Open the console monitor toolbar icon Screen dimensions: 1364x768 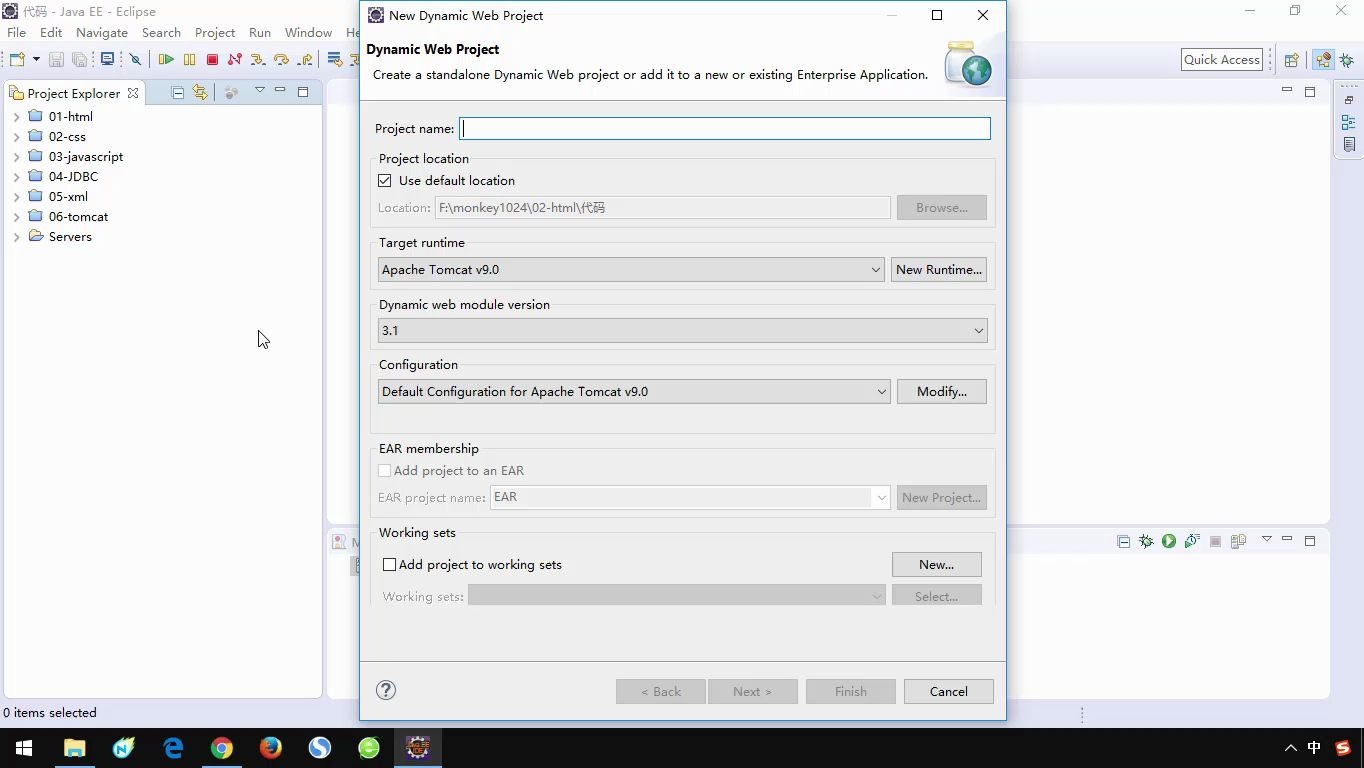click(x=107, y=60)
